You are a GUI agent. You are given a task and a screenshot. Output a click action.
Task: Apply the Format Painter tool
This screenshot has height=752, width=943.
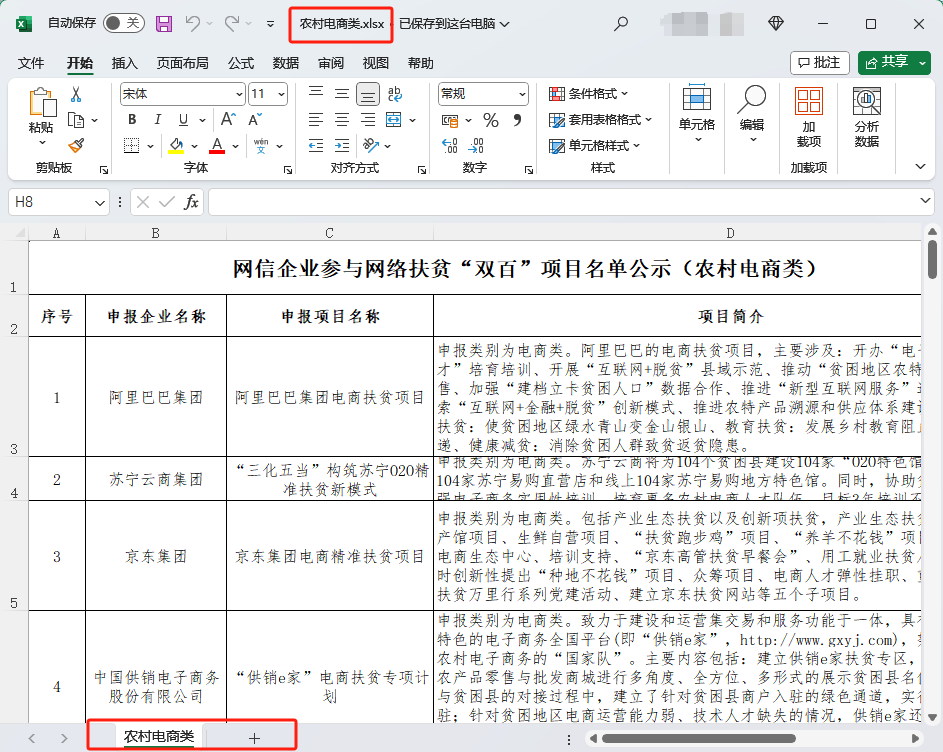click(x=78, y=143)
